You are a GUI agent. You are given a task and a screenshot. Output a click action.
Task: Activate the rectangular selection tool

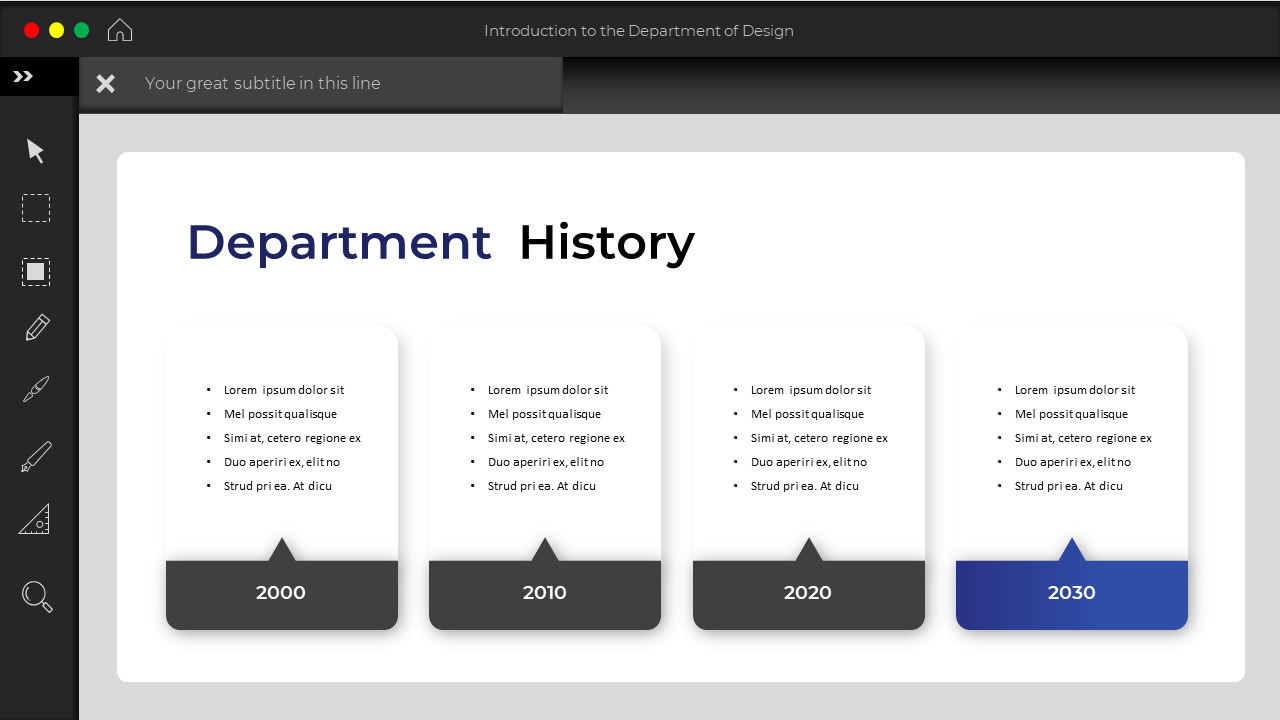click(x=35, y=207)
